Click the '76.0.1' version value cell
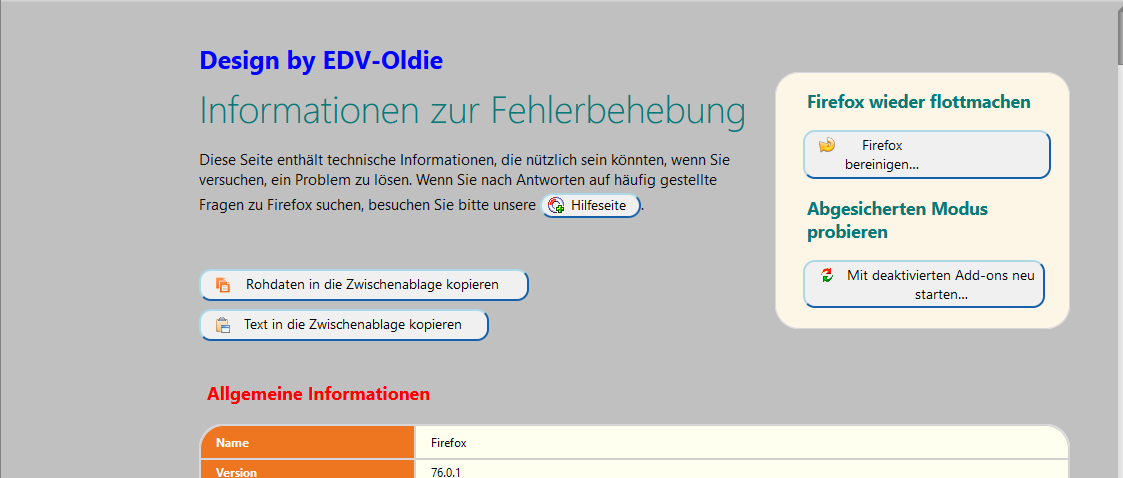This screenshot has width=1123, height=478. (x=741, y=469)
